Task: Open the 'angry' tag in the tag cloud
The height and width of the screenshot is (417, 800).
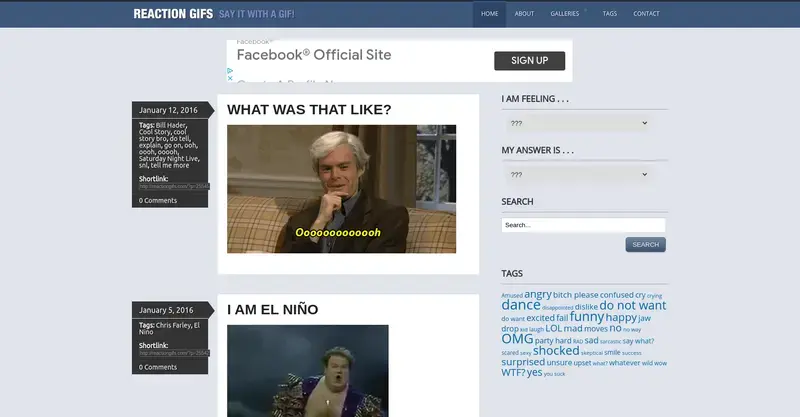Action: (538, 295)
